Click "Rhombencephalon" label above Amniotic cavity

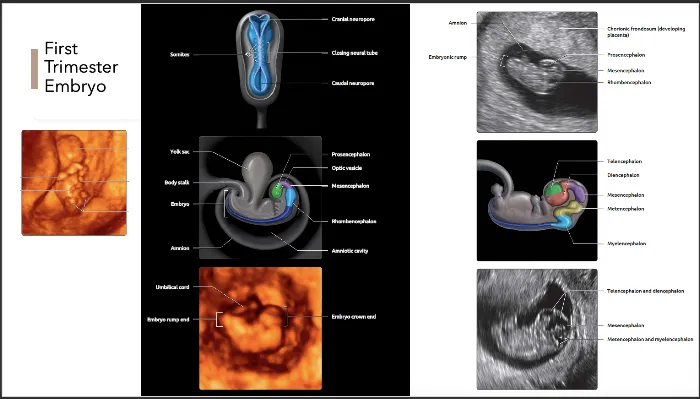(x=354, y=221)
